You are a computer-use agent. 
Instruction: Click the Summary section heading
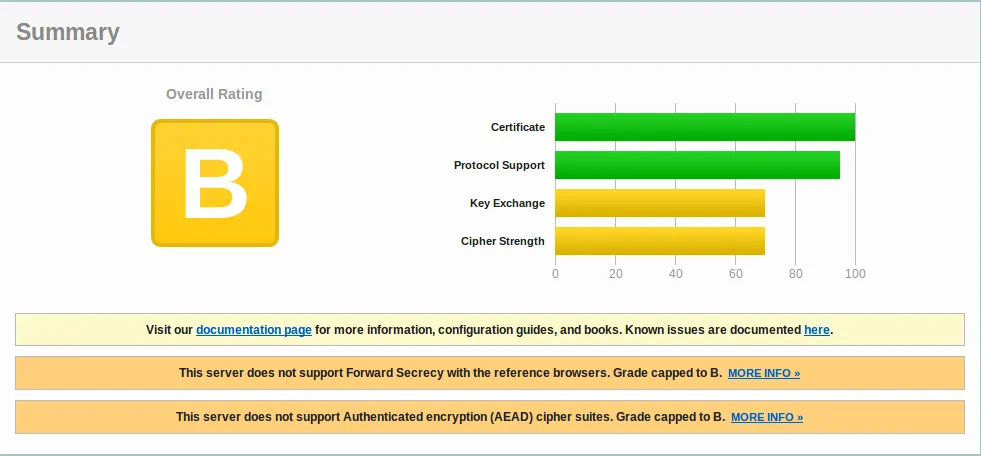click(68, 32)
